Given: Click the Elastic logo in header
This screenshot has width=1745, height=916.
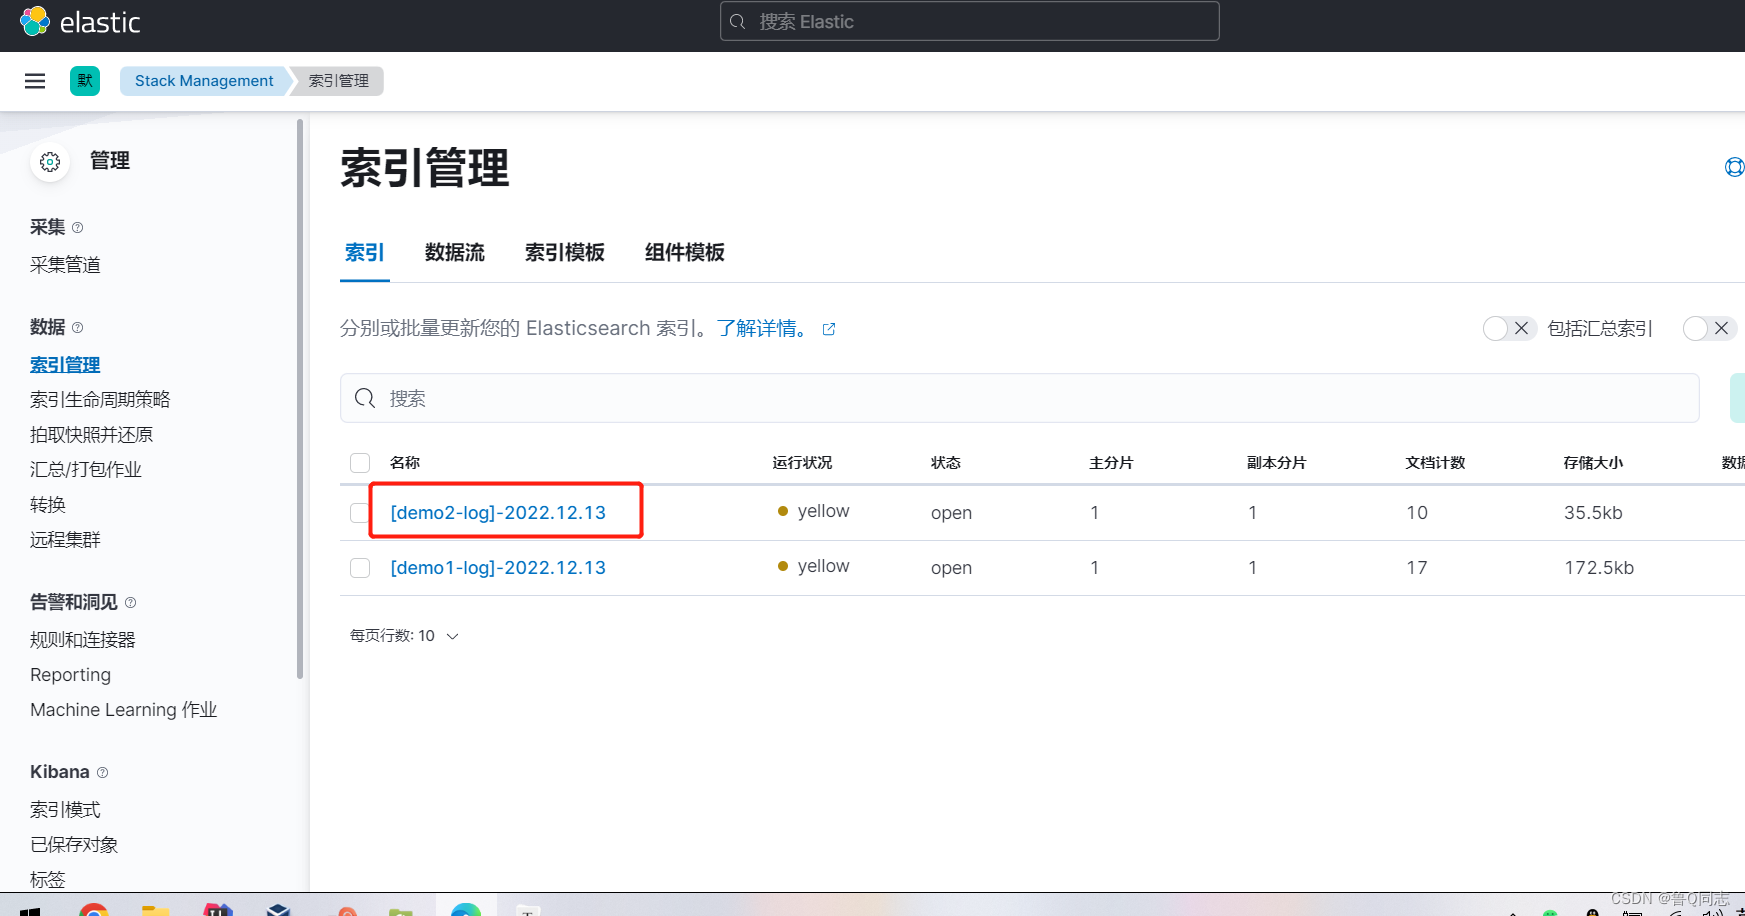Looking at the screenshot, I should pyautogui.click(x=80, y=21).
